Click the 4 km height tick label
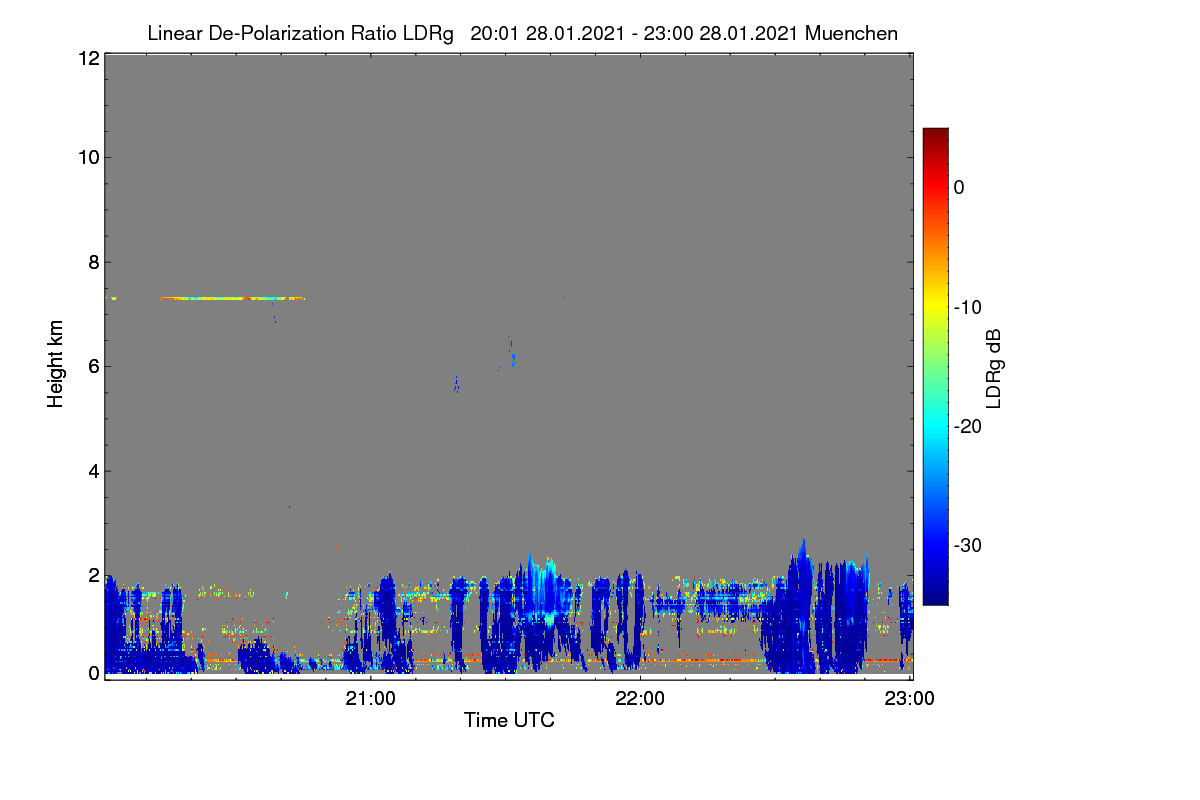The height and width of the screenshot is (800, 1200). (93, 471)
